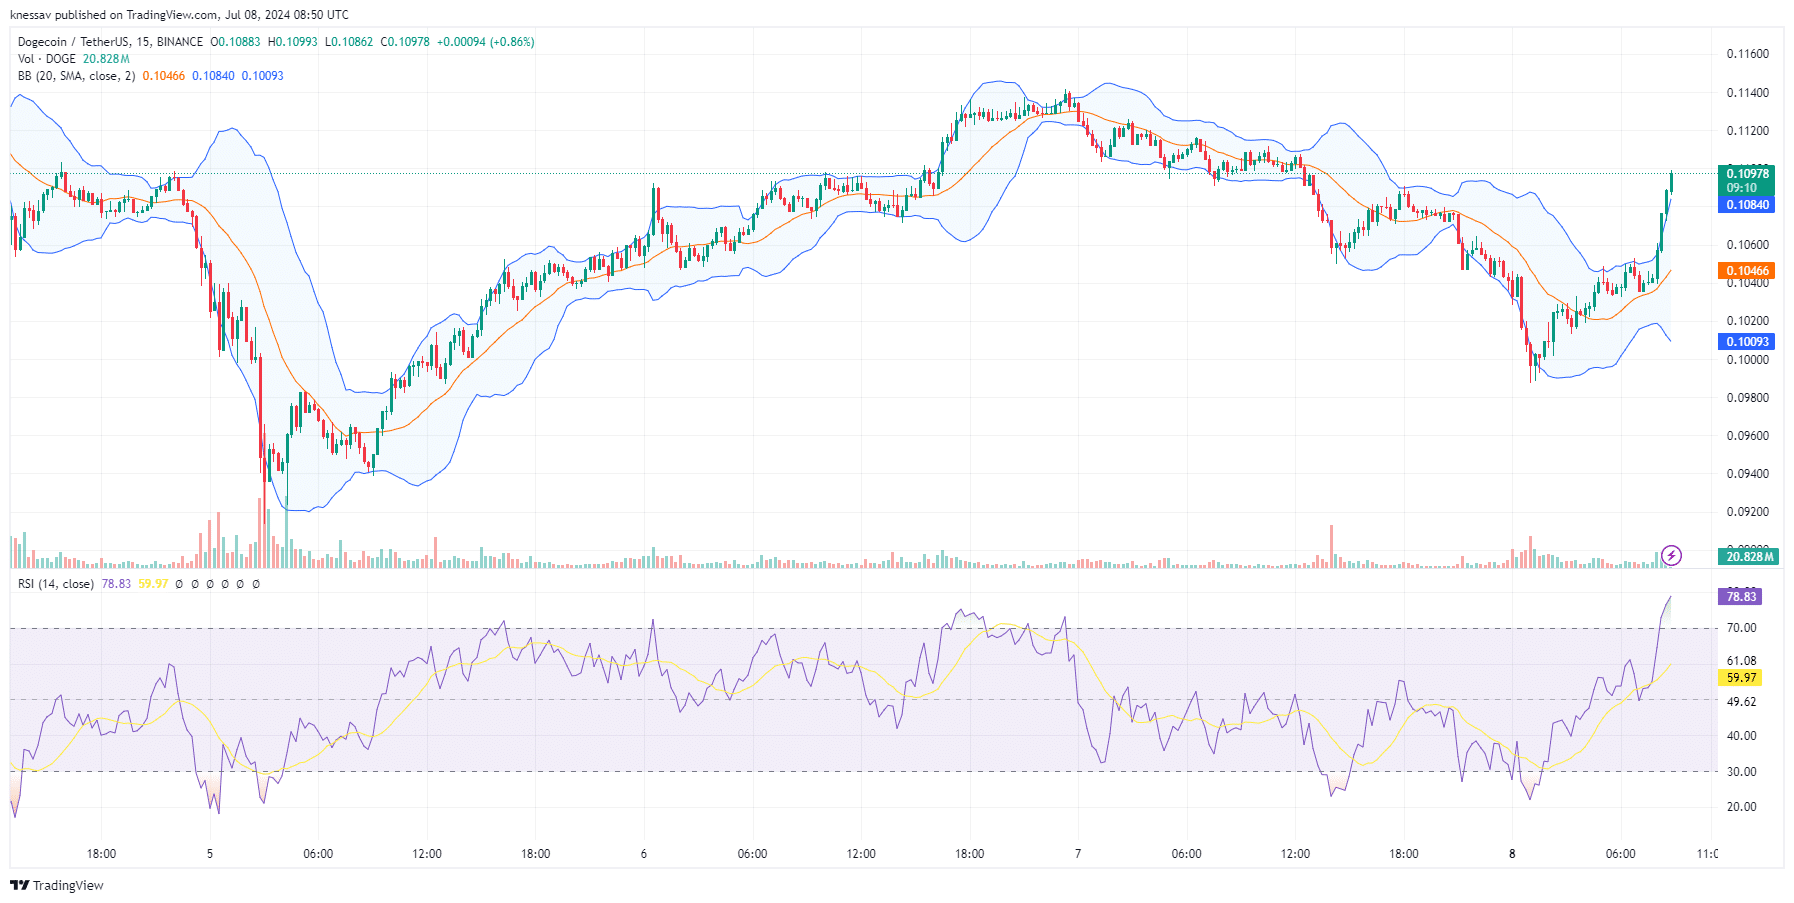Open the TradingView logo at chart bottom
The height and width of the screenshot is (903, 1794).
(57, 885)
